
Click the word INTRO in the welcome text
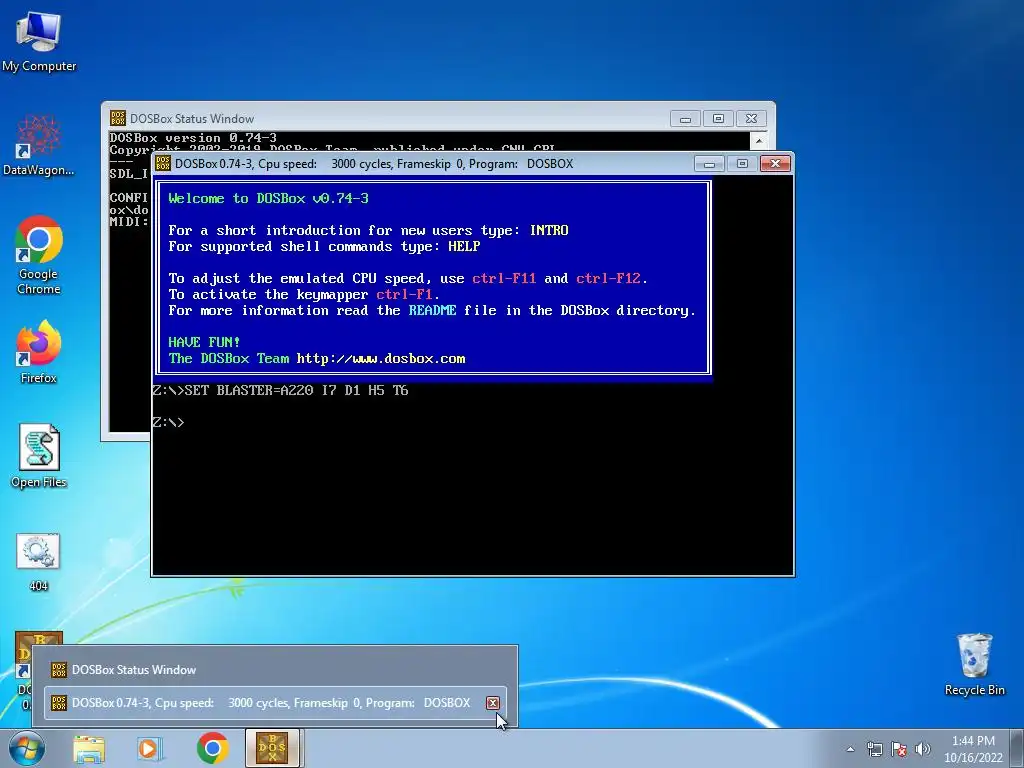click(549, 230)
